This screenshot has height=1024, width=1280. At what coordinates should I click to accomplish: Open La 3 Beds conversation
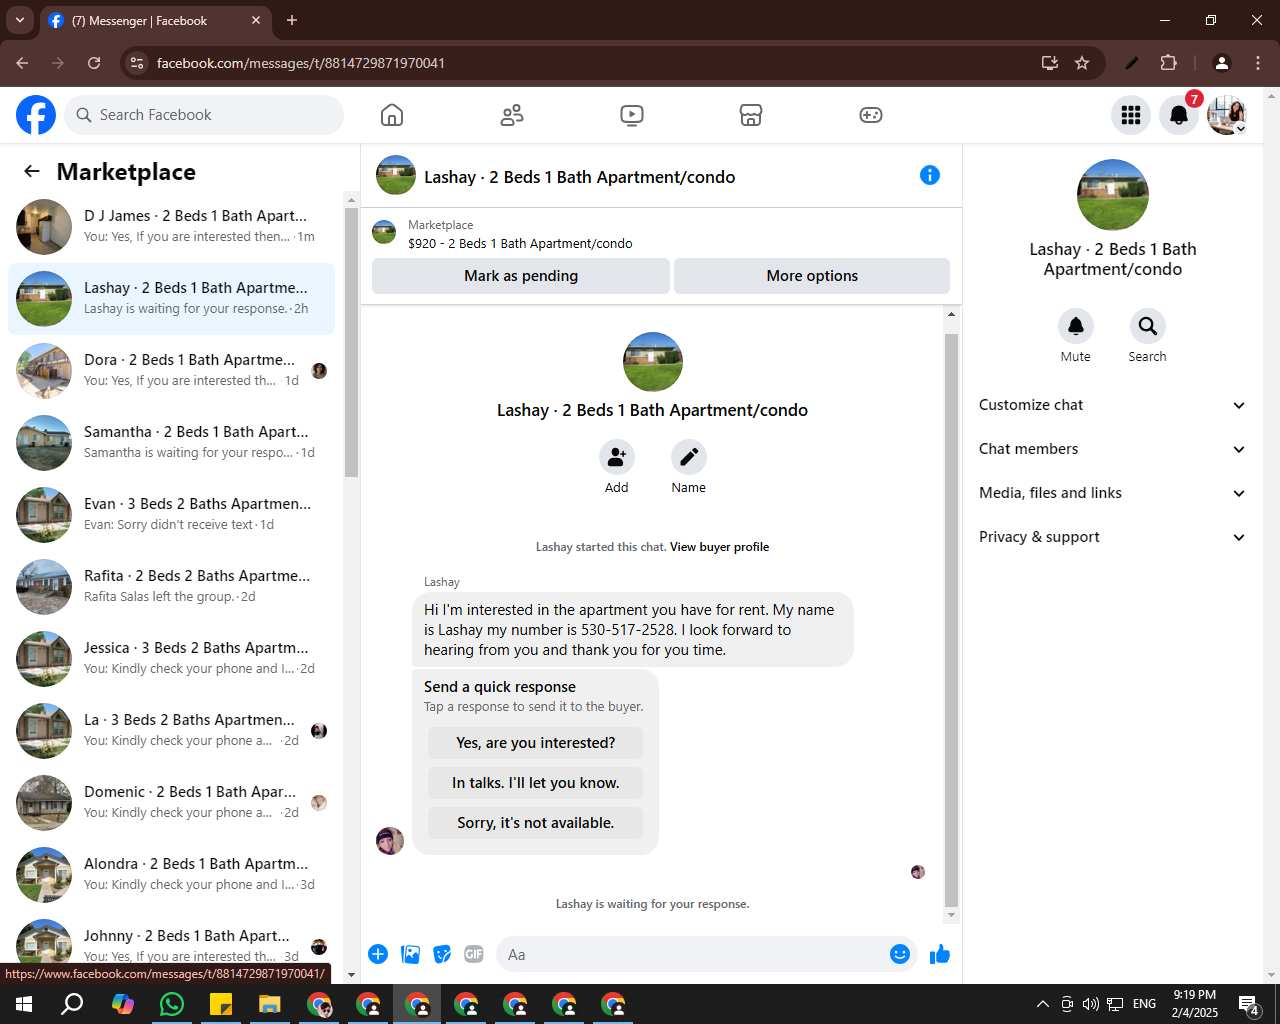point(171,731)
